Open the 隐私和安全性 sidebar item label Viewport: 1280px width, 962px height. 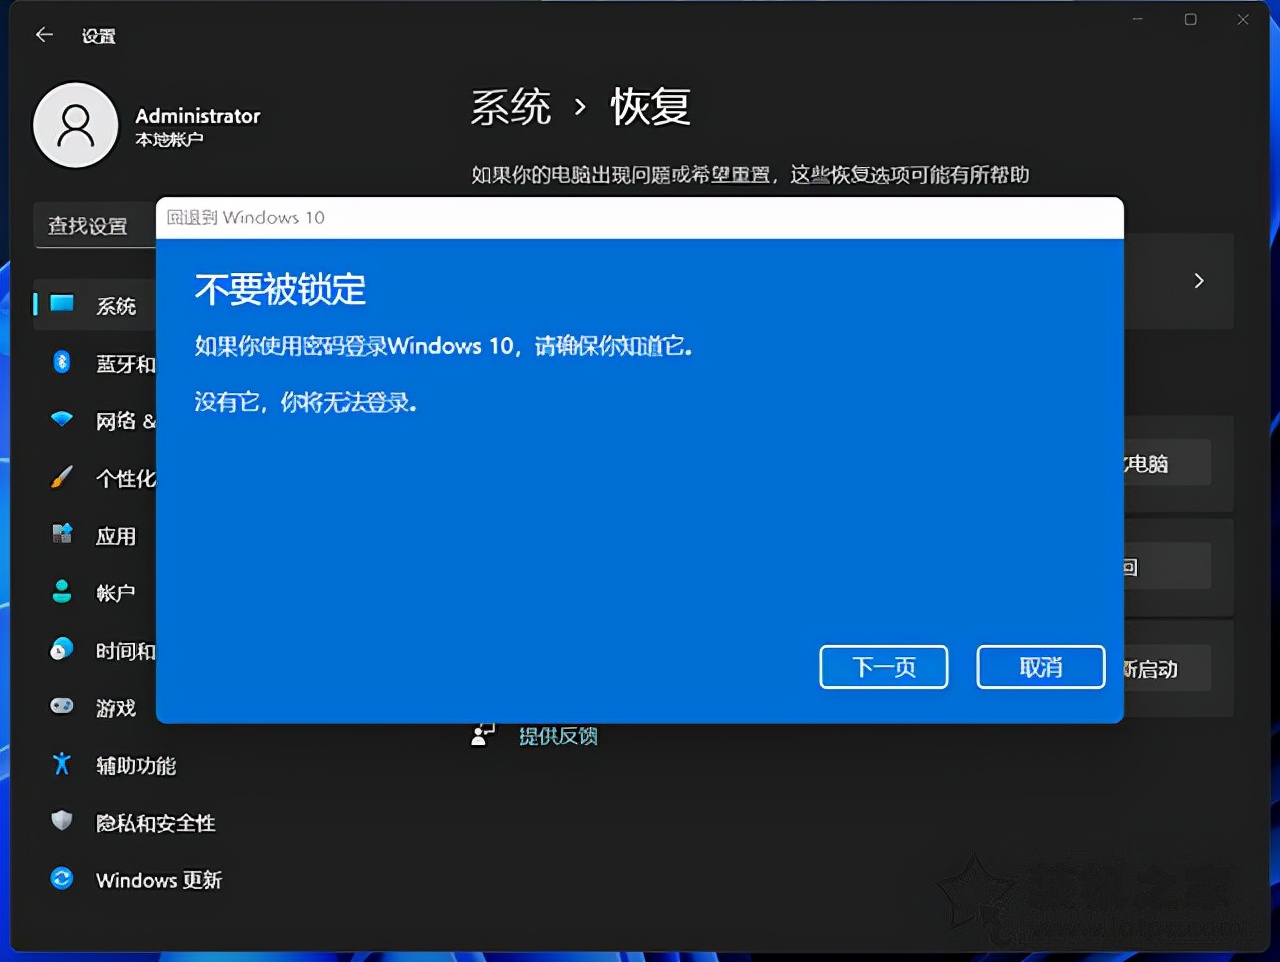click(156, 823)
